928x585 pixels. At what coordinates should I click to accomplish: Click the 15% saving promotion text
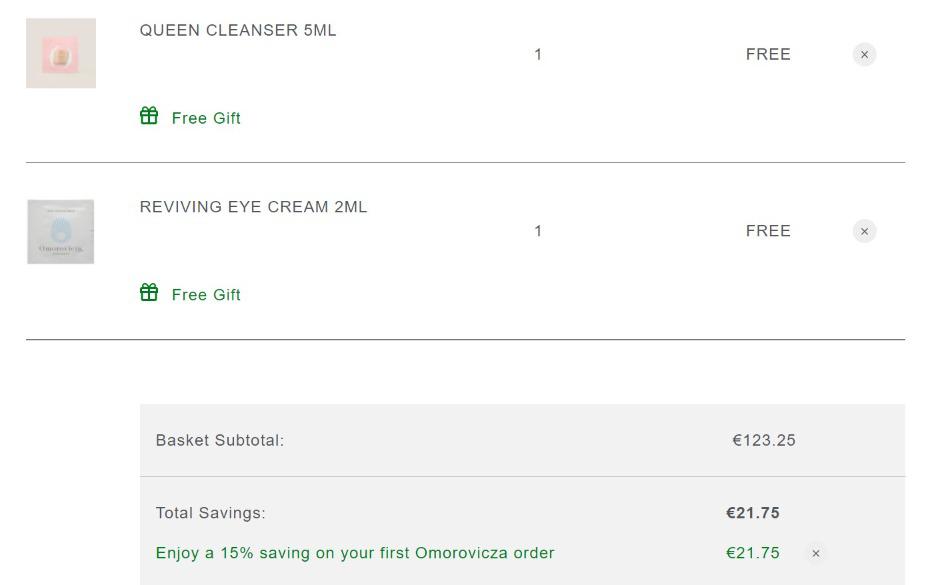[x=355, y=553]
